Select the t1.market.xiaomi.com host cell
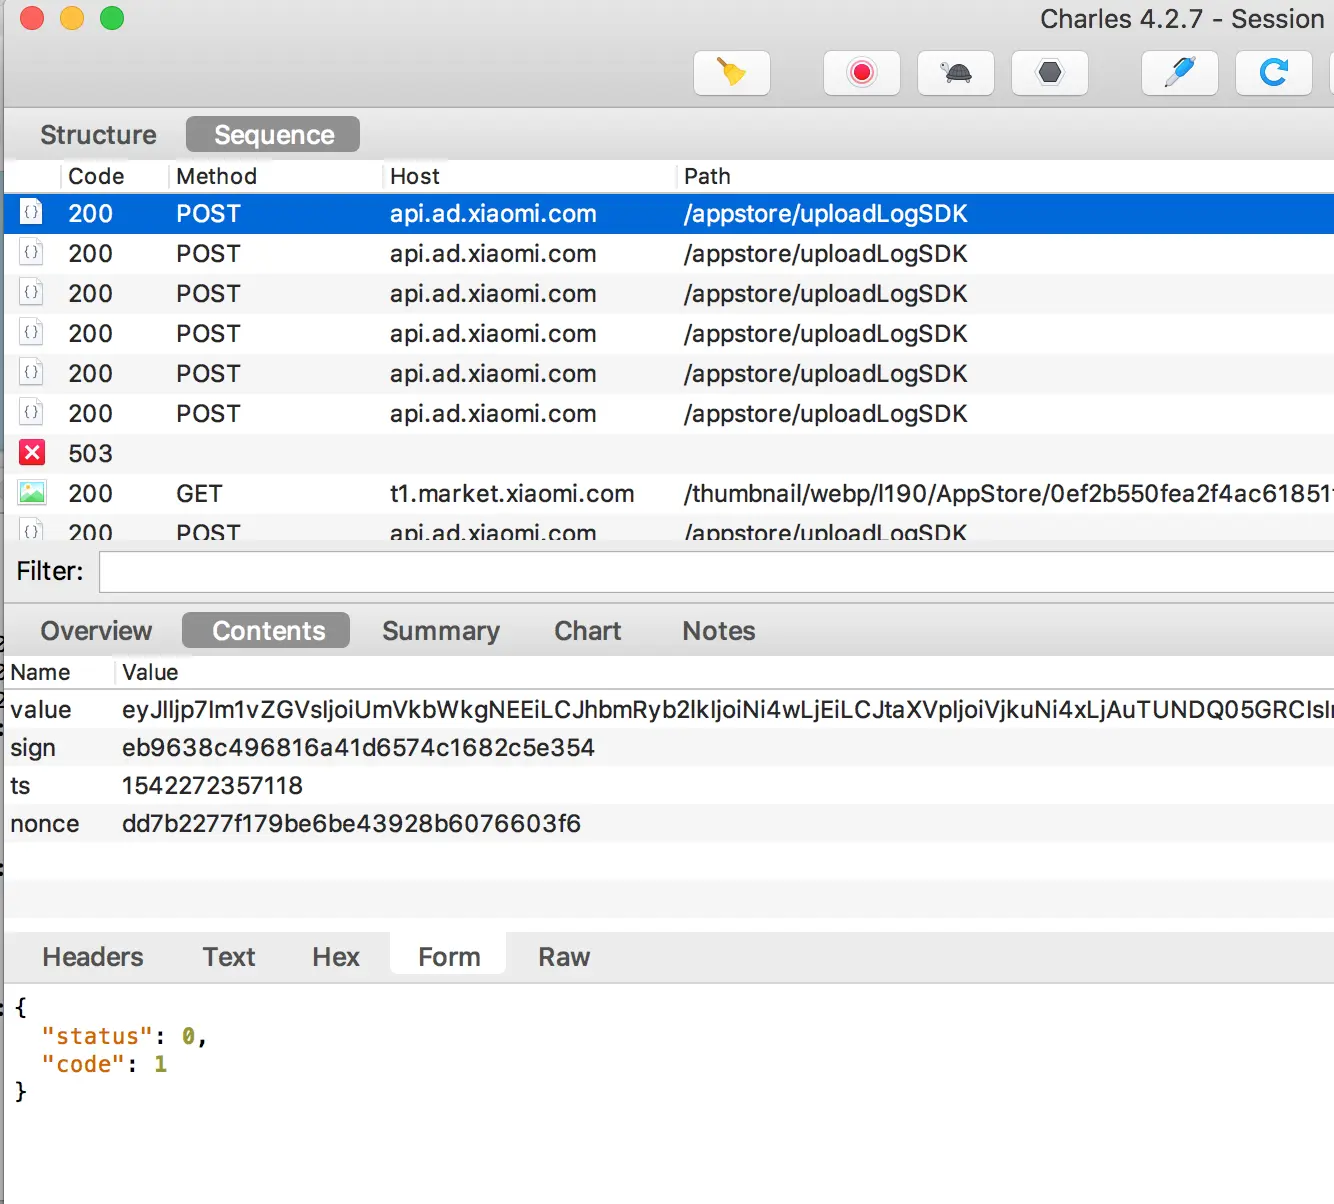The height and width of the screenshot is (1204, 1334). coord(512,493)
